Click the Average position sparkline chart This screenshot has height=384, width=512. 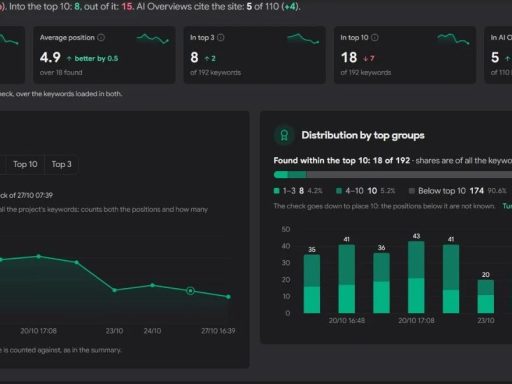[x=153, y=39]
